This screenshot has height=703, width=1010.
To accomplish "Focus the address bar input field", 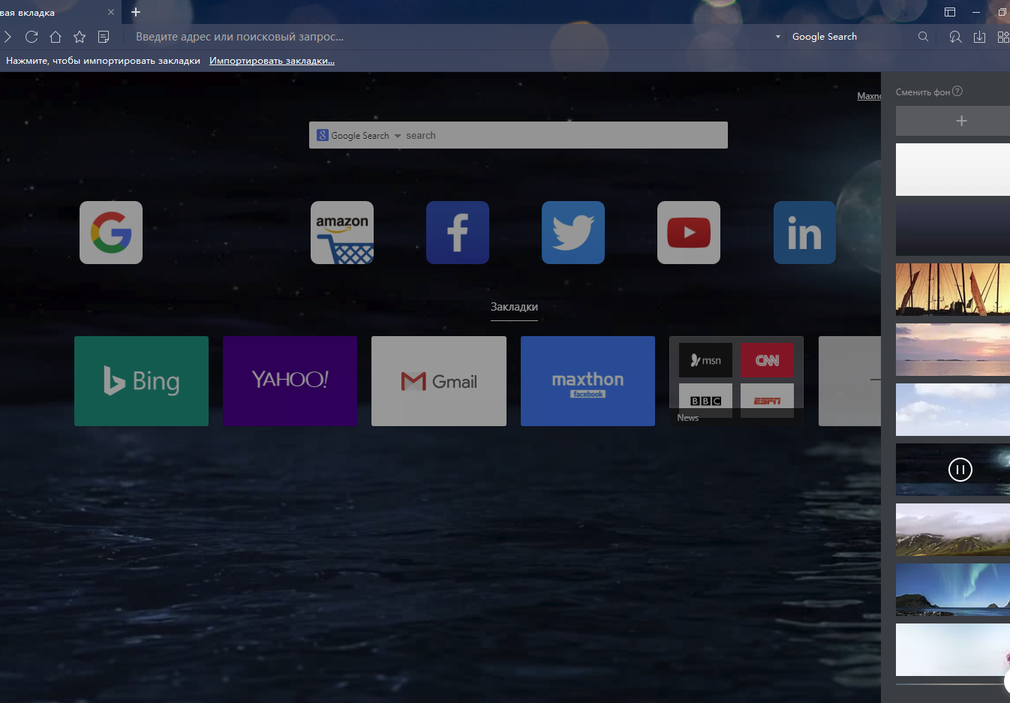I will coord(451,37).
